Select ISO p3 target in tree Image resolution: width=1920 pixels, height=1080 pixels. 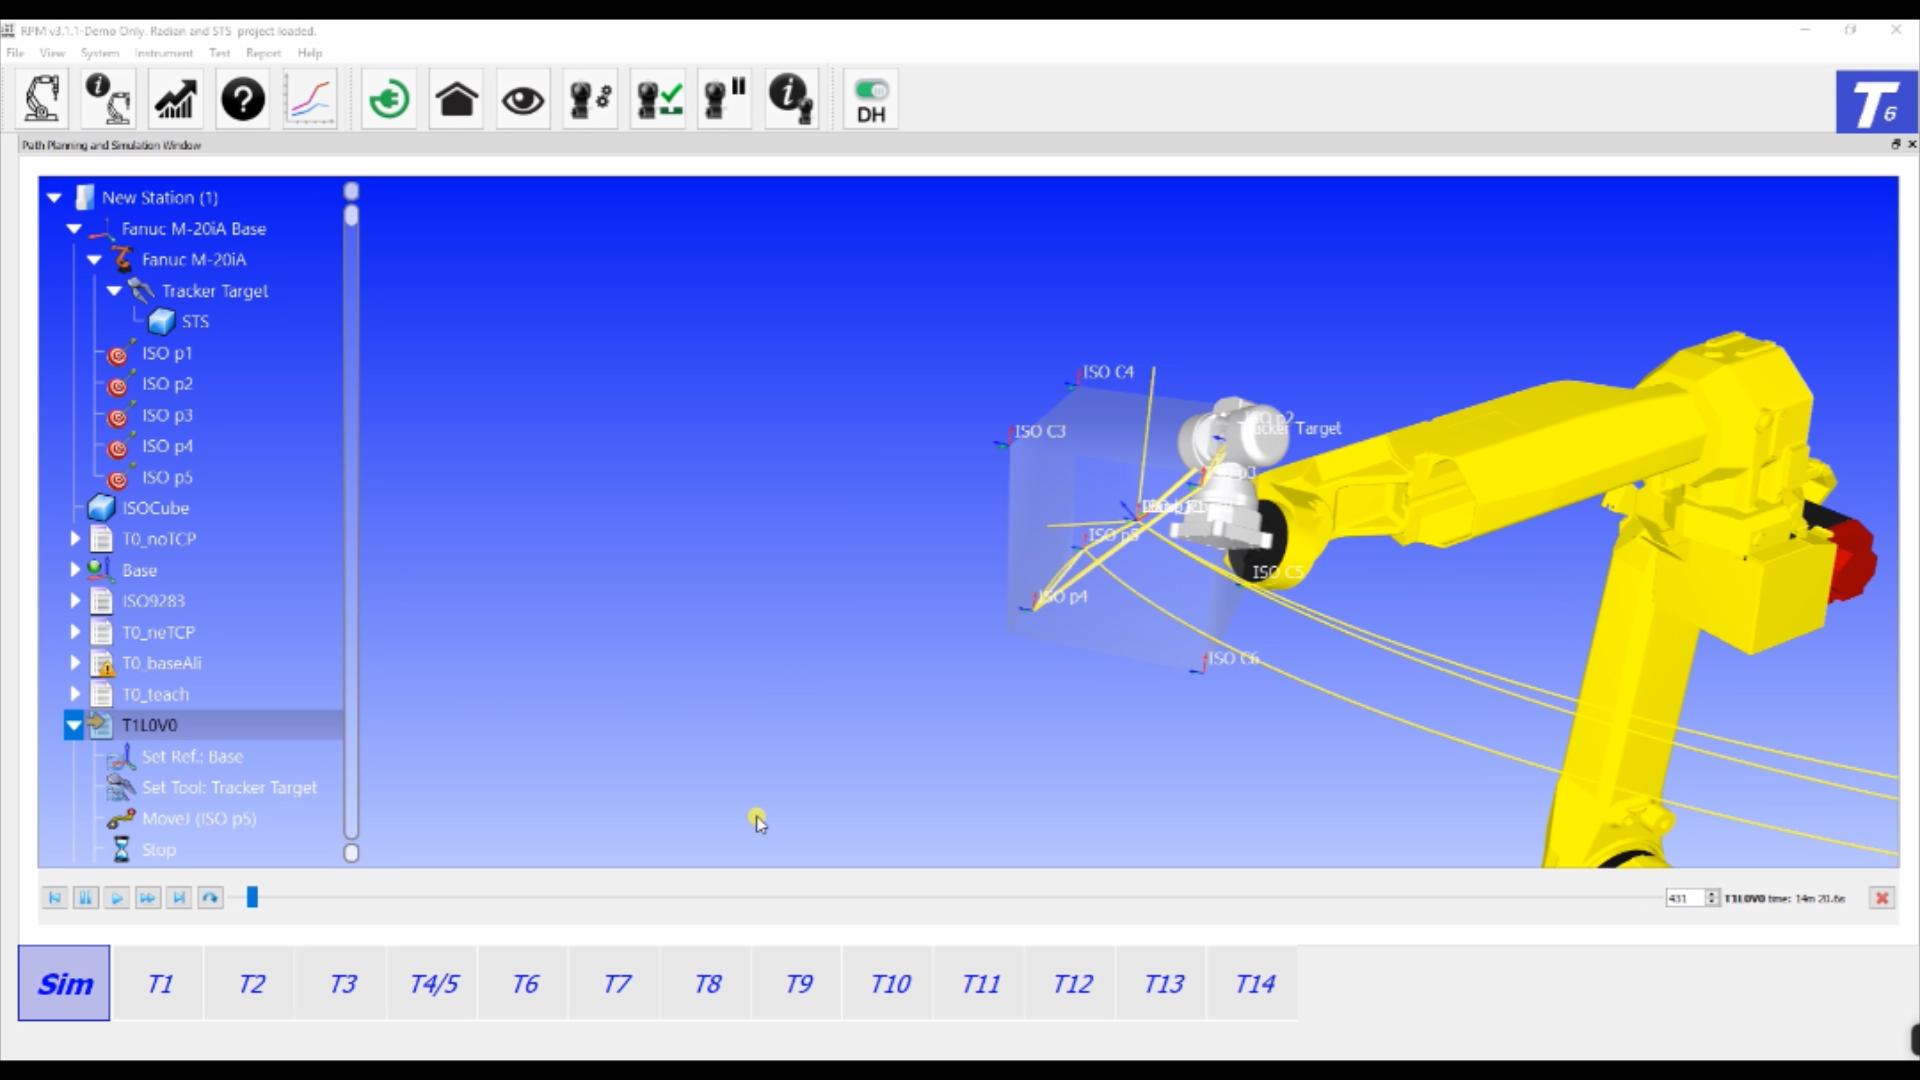coord(167,415)
